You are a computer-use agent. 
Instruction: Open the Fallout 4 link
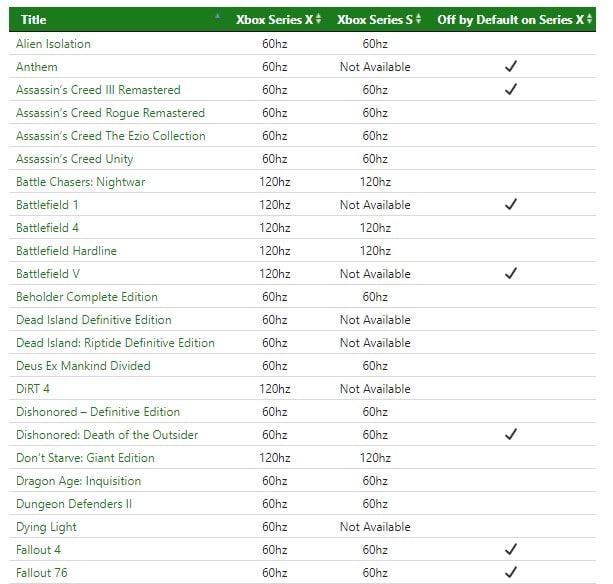38,550
